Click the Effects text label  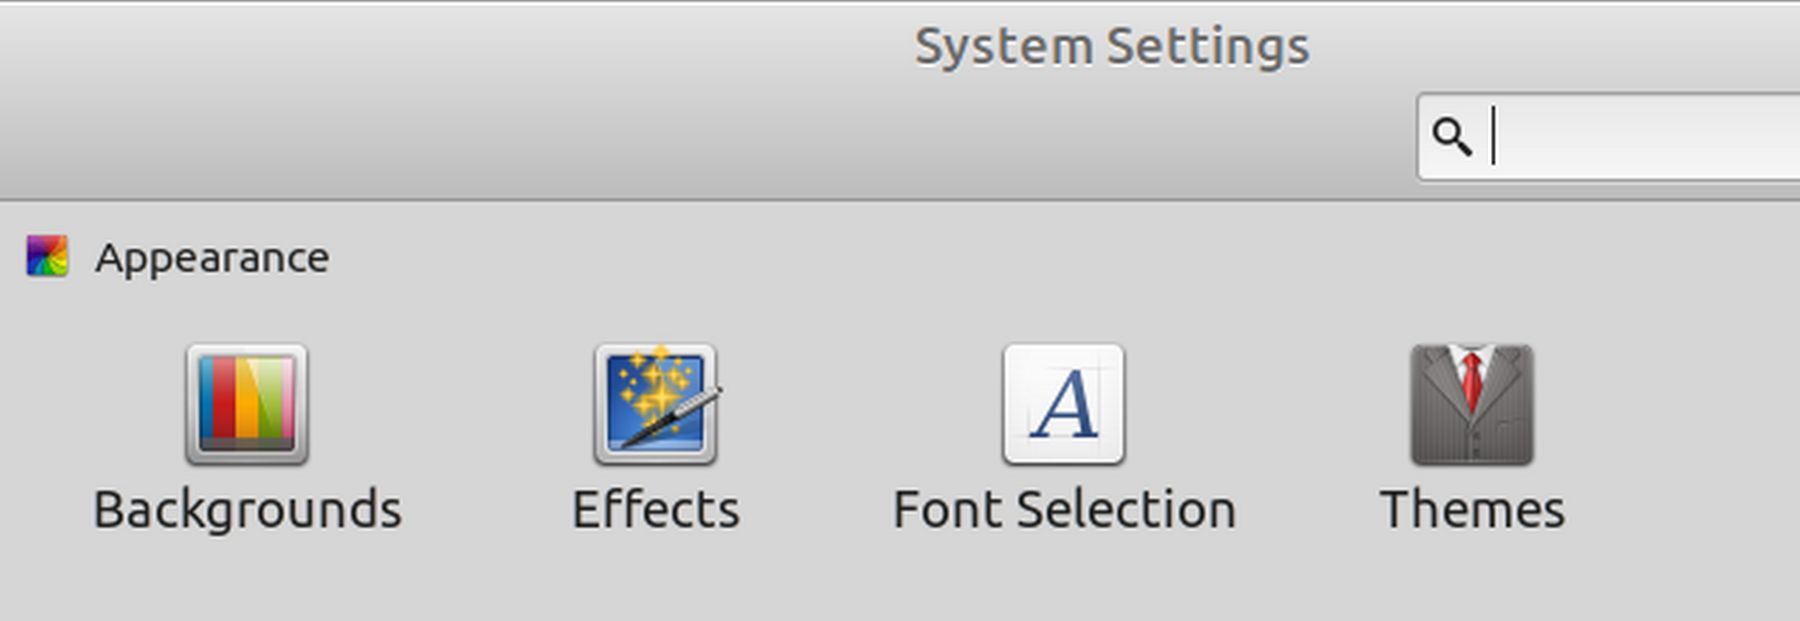655,510
